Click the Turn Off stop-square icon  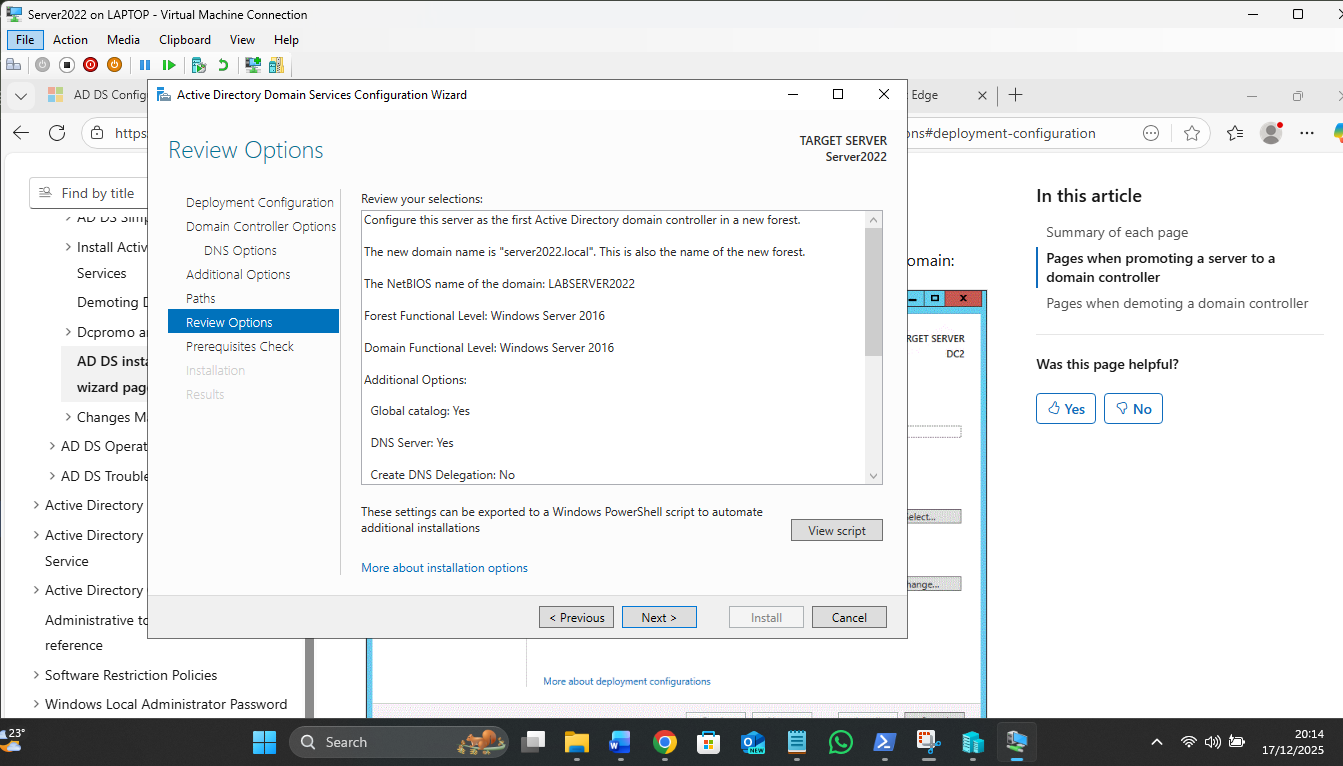67,65
